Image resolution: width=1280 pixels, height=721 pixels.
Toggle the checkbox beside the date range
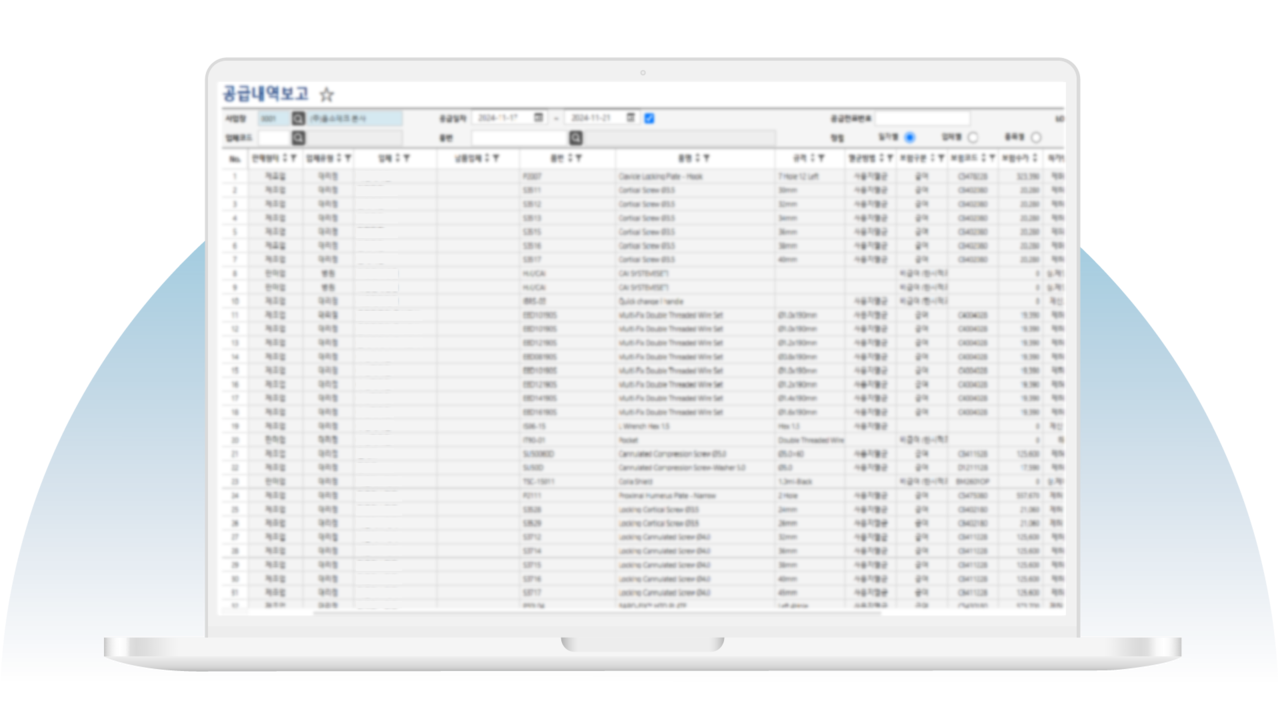point(650,118)
